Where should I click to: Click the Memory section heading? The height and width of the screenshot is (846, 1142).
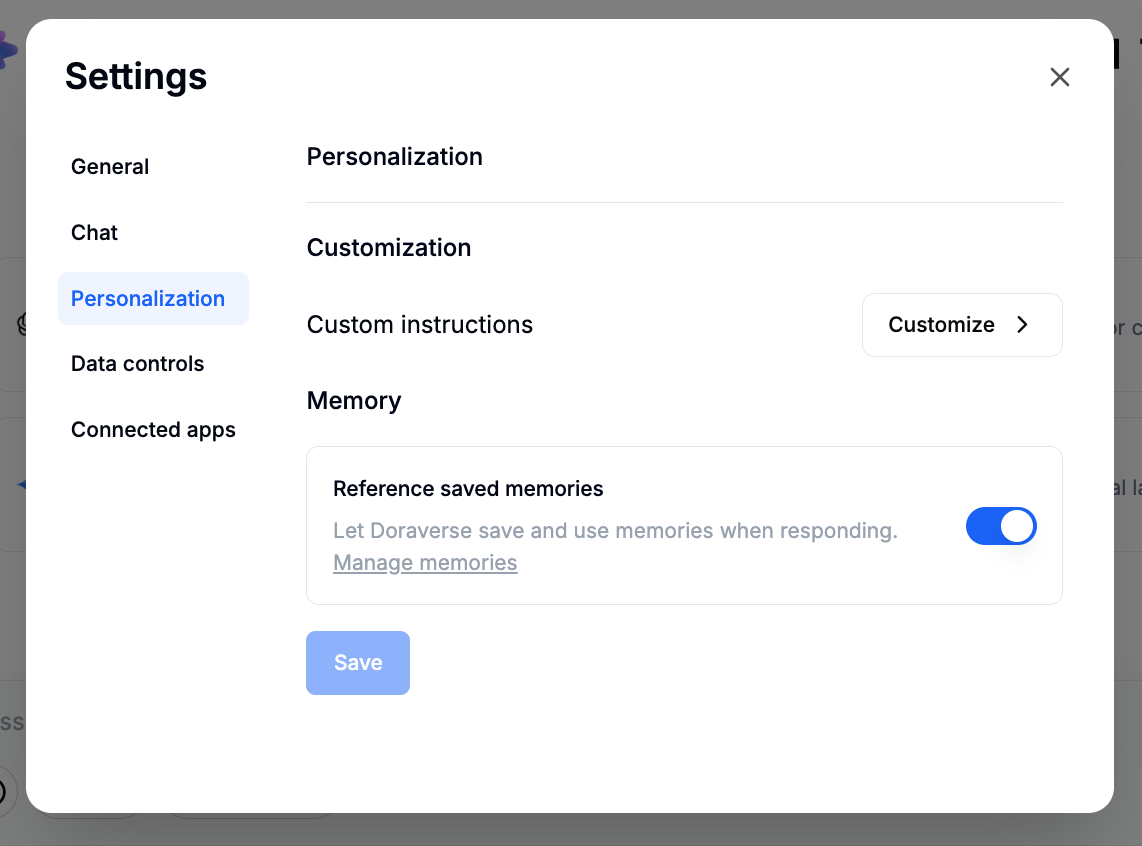(354, 401)
